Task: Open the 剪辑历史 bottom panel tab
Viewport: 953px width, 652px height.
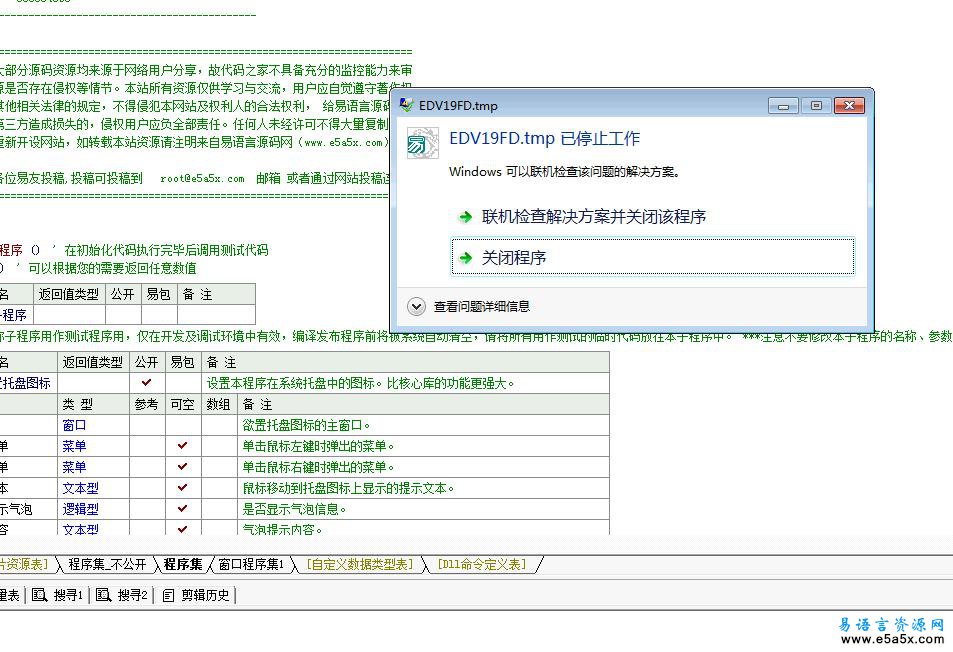Action: [196, 595]
